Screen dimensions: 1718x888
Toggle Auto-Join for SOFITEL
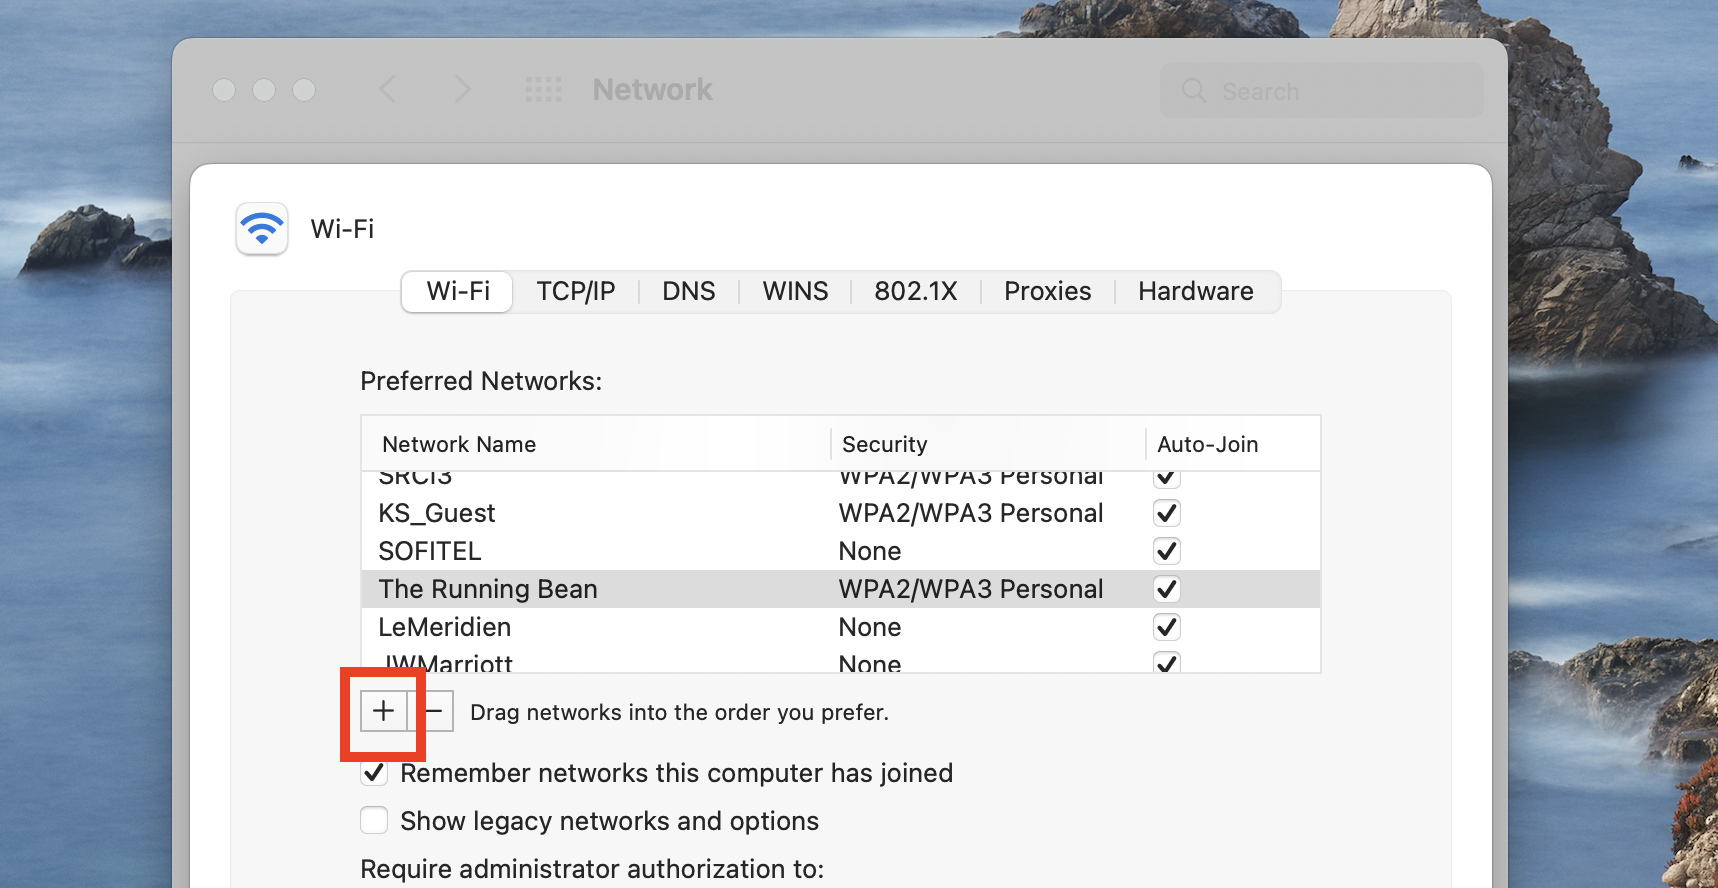1166,551
